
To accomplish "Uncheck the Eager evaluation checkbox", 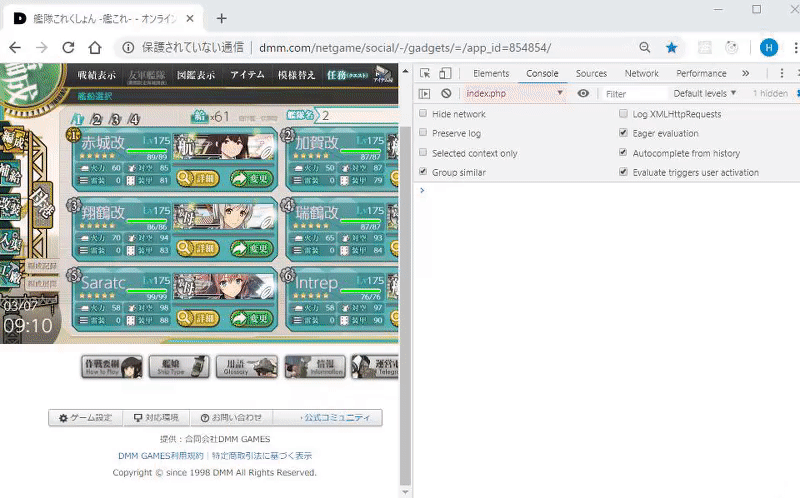I will (x=623, y=133).
